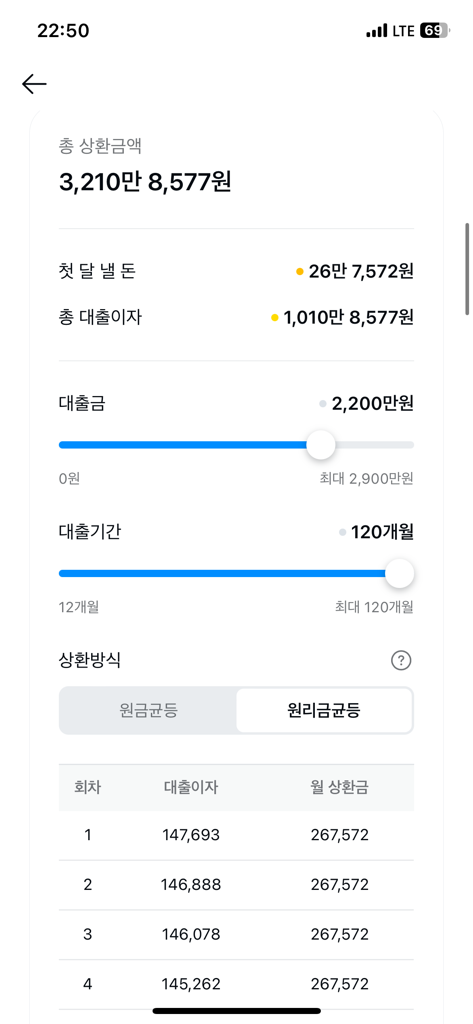Click the 대출금 slider handle
The width and height of the screenshot is (473, 1024).
coord(321,445)
